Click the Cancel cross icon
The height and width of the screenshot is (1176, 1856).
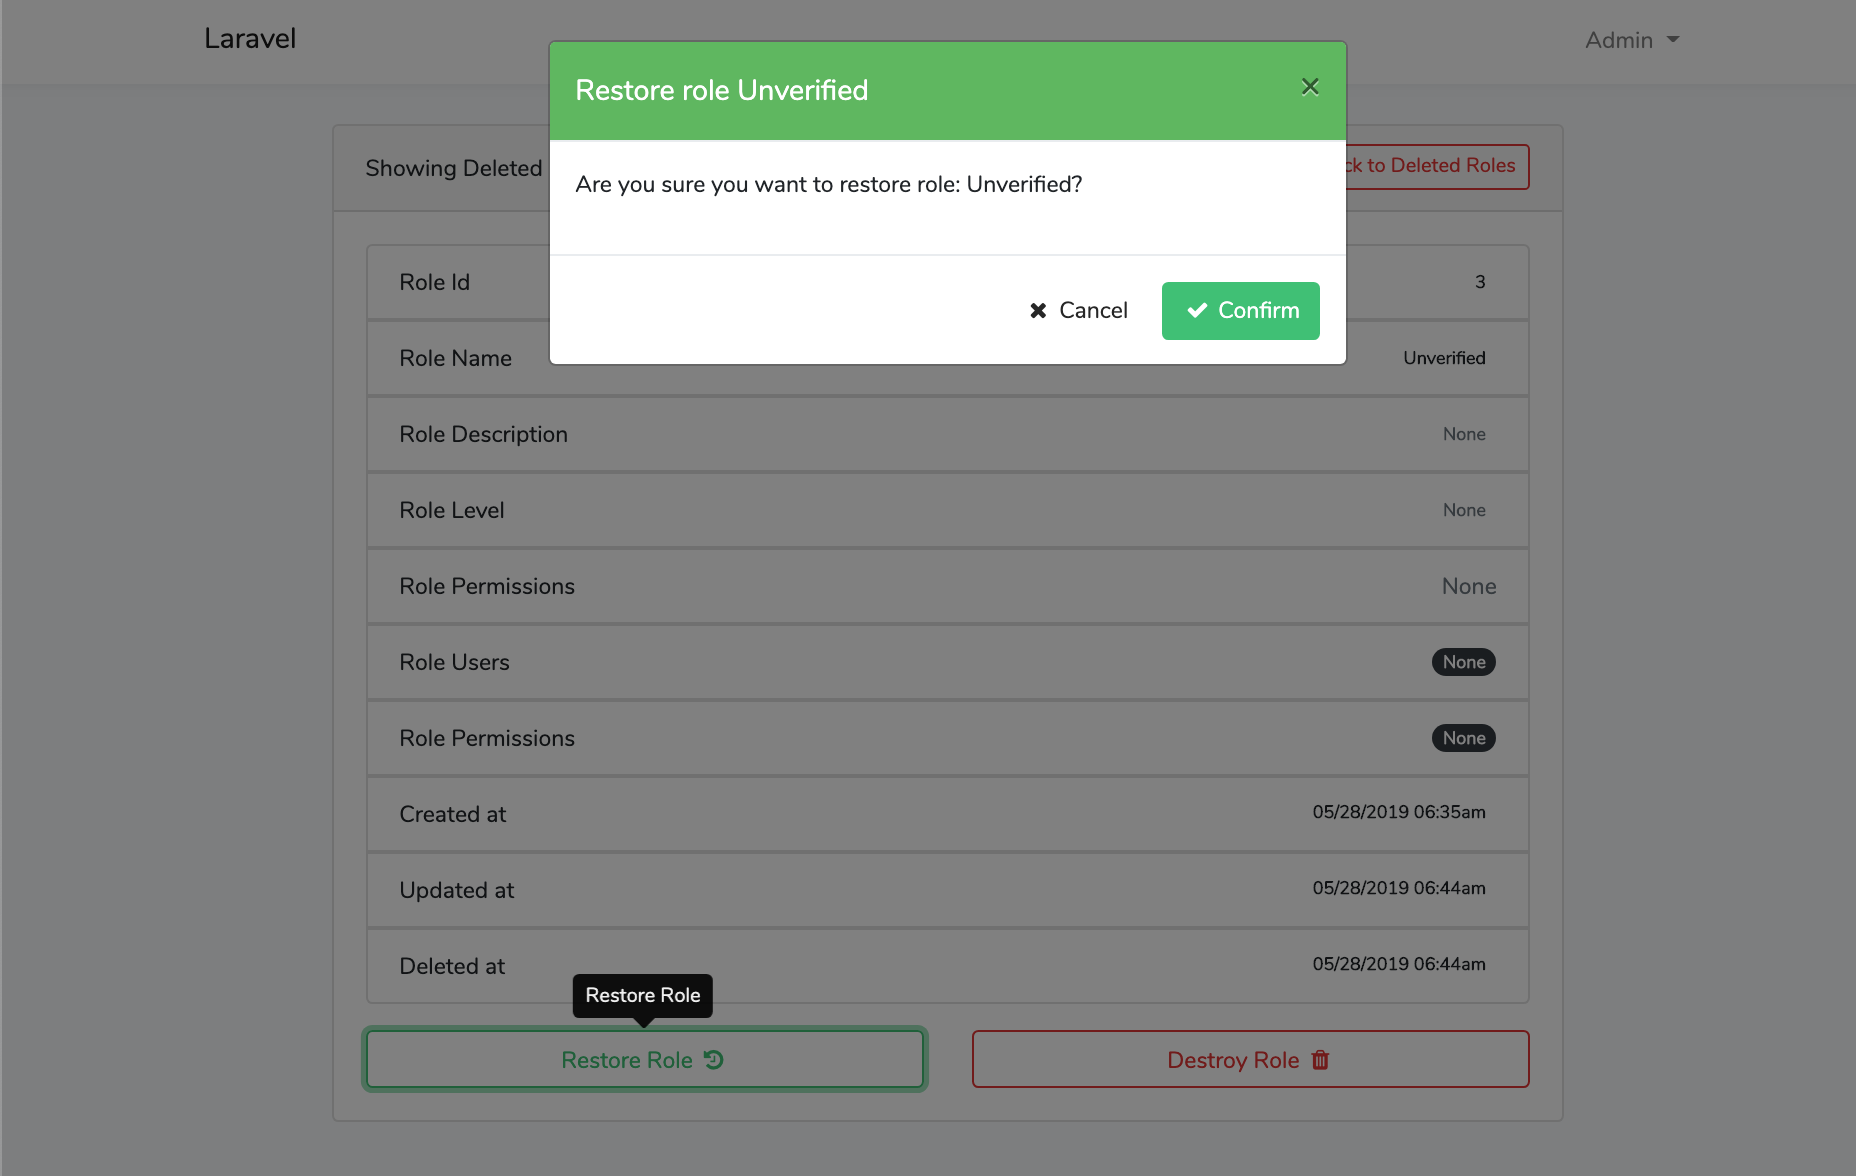[1038, 311]
